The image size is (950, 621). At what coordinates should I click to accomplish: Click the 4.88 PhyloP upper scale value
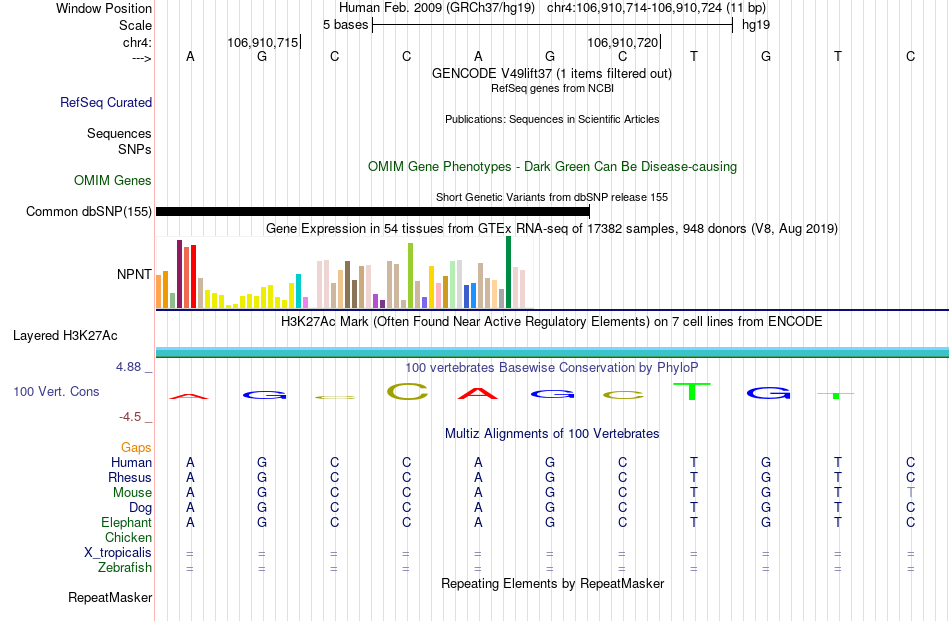tap(128, 367)
